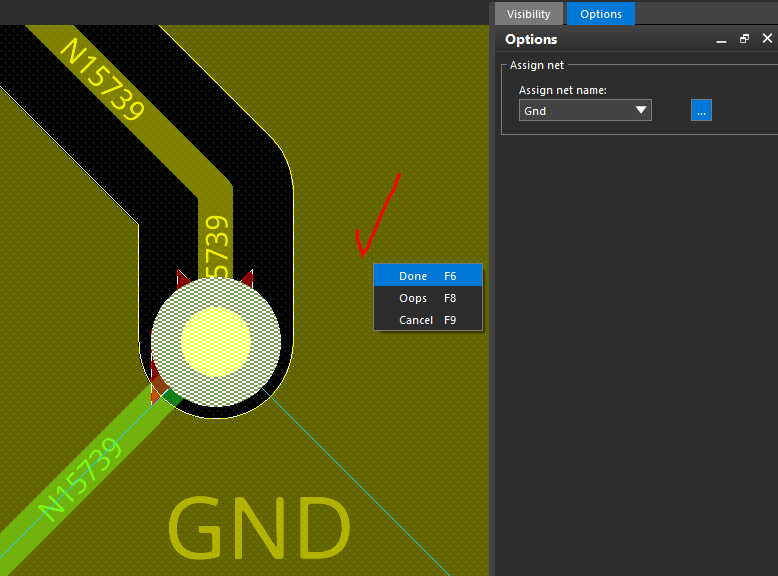
Task: Open the Assign net name dropdown
Action: 585,110
